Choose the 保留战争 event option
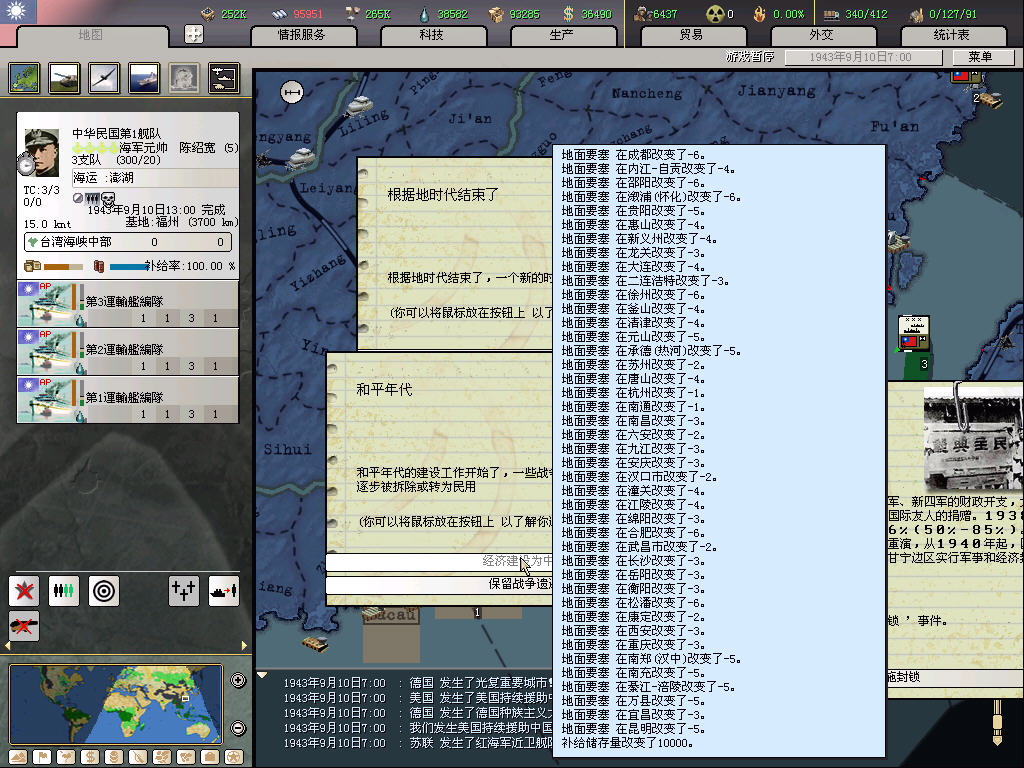Screen dimensions: 1024x768 440,584
